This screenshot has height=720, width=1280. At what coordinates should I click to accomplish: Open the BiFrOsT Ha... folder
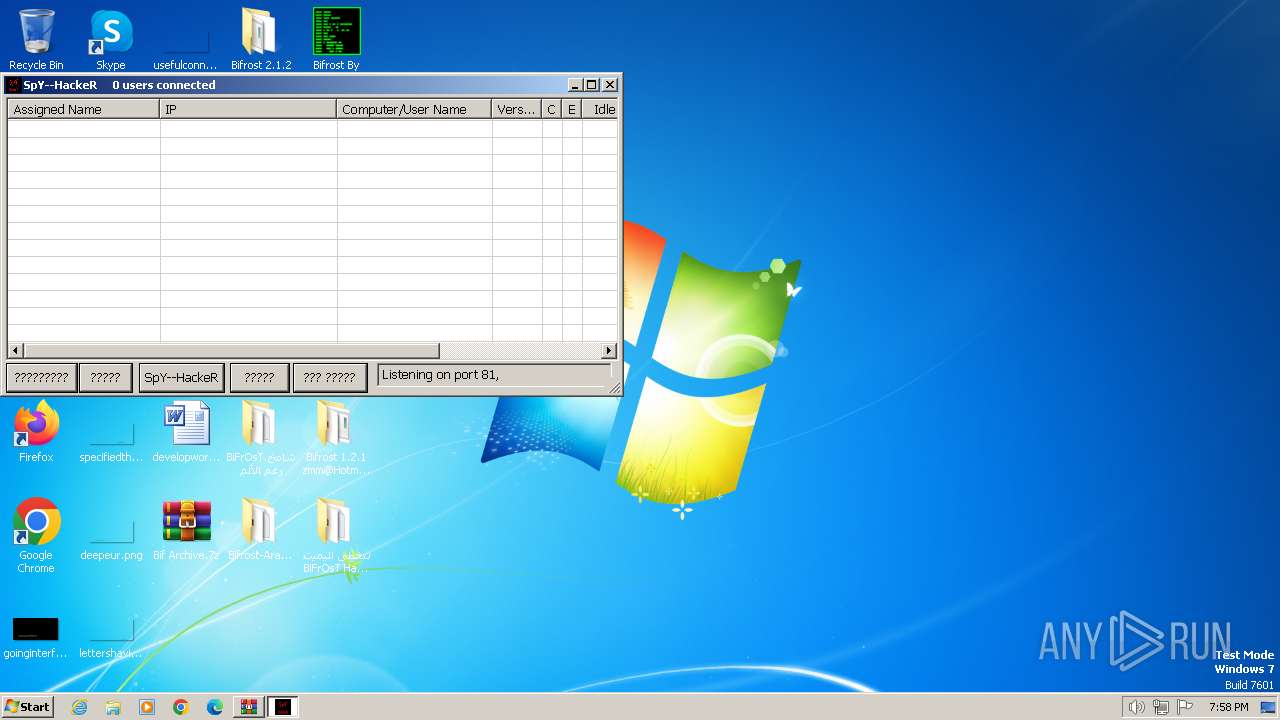(336, 536)
